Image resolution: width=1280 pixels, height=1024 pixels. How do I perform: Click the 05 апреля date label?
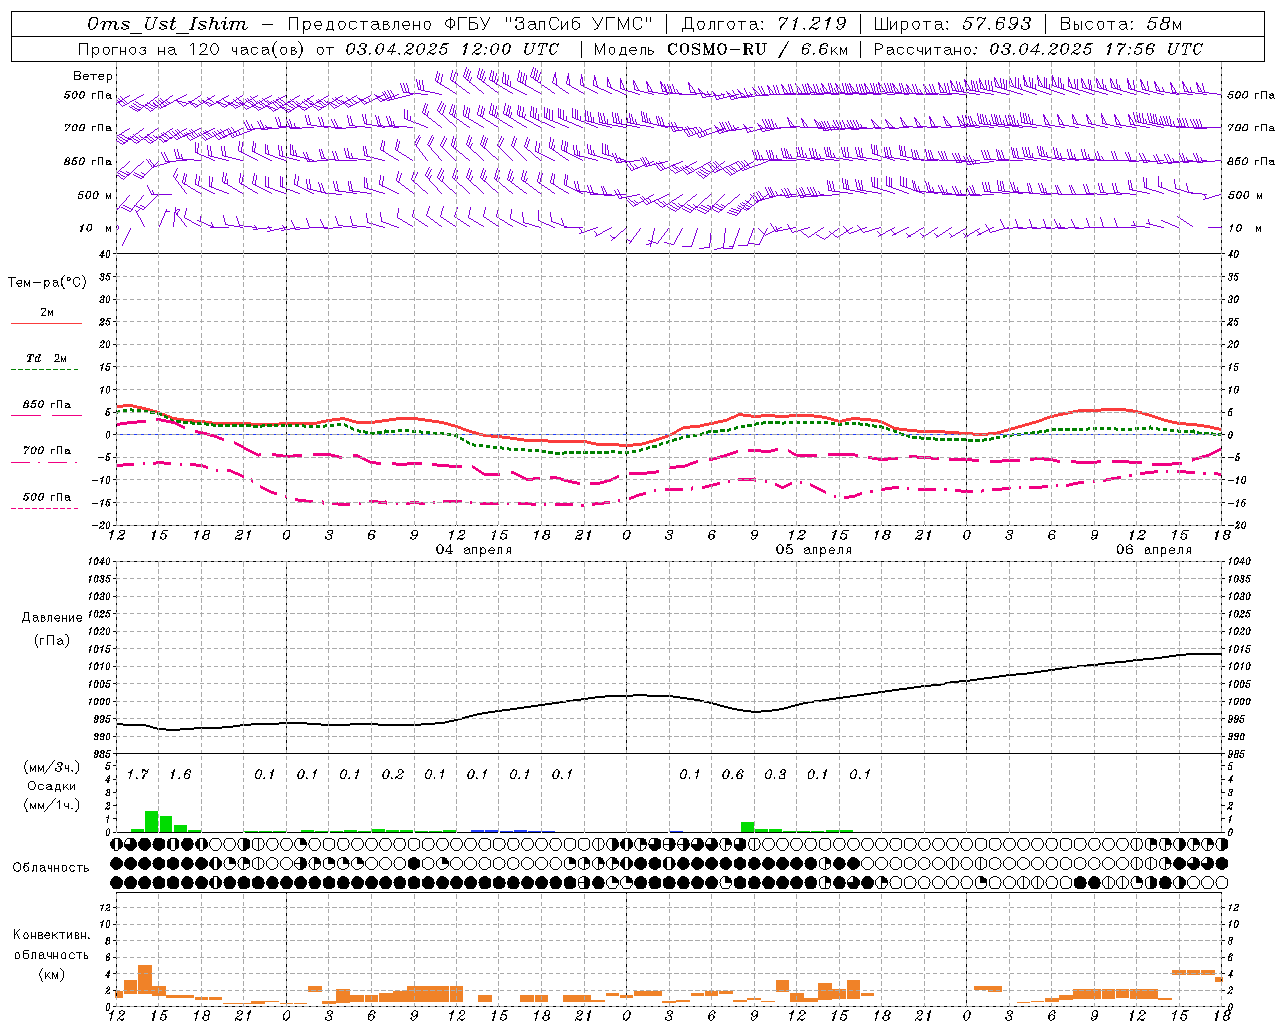814,550
